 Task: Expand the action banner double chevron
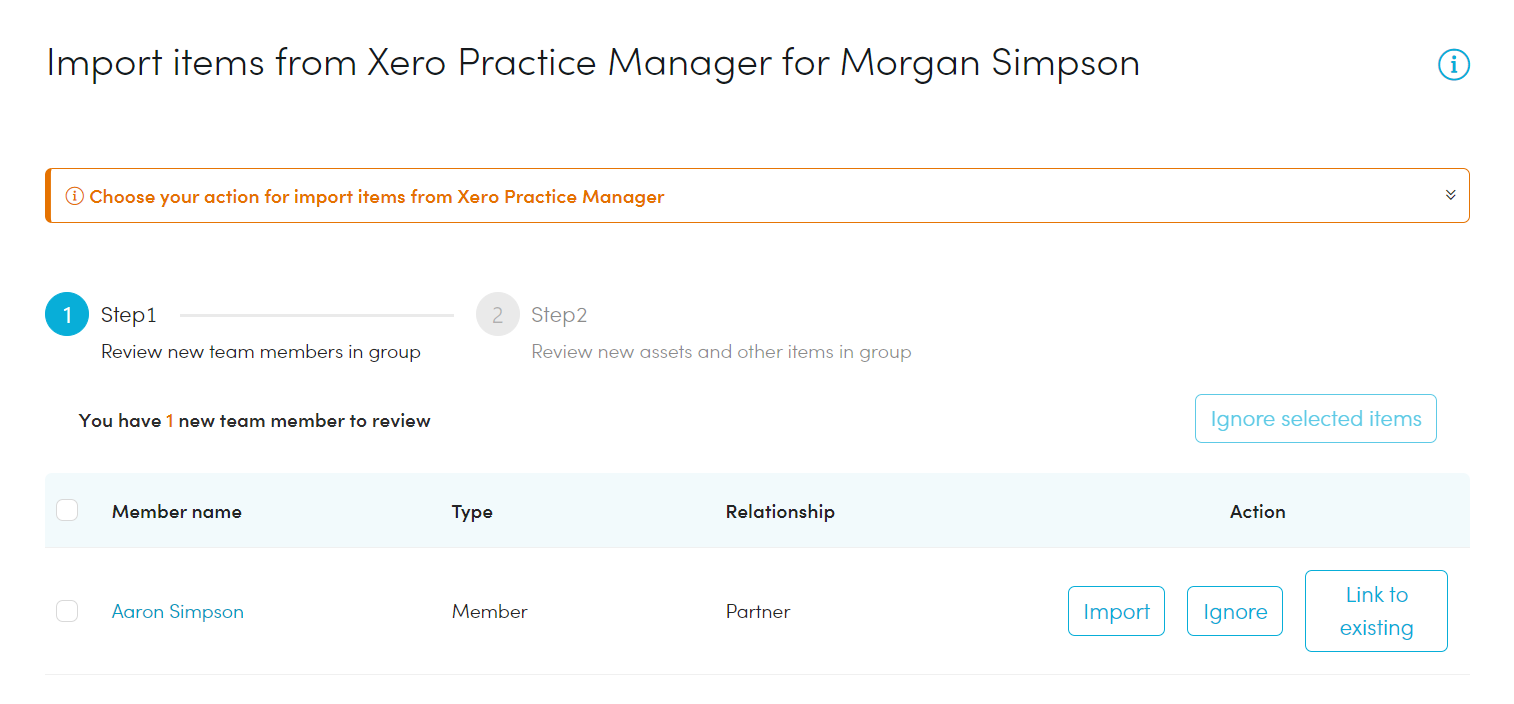[1450, 195]
